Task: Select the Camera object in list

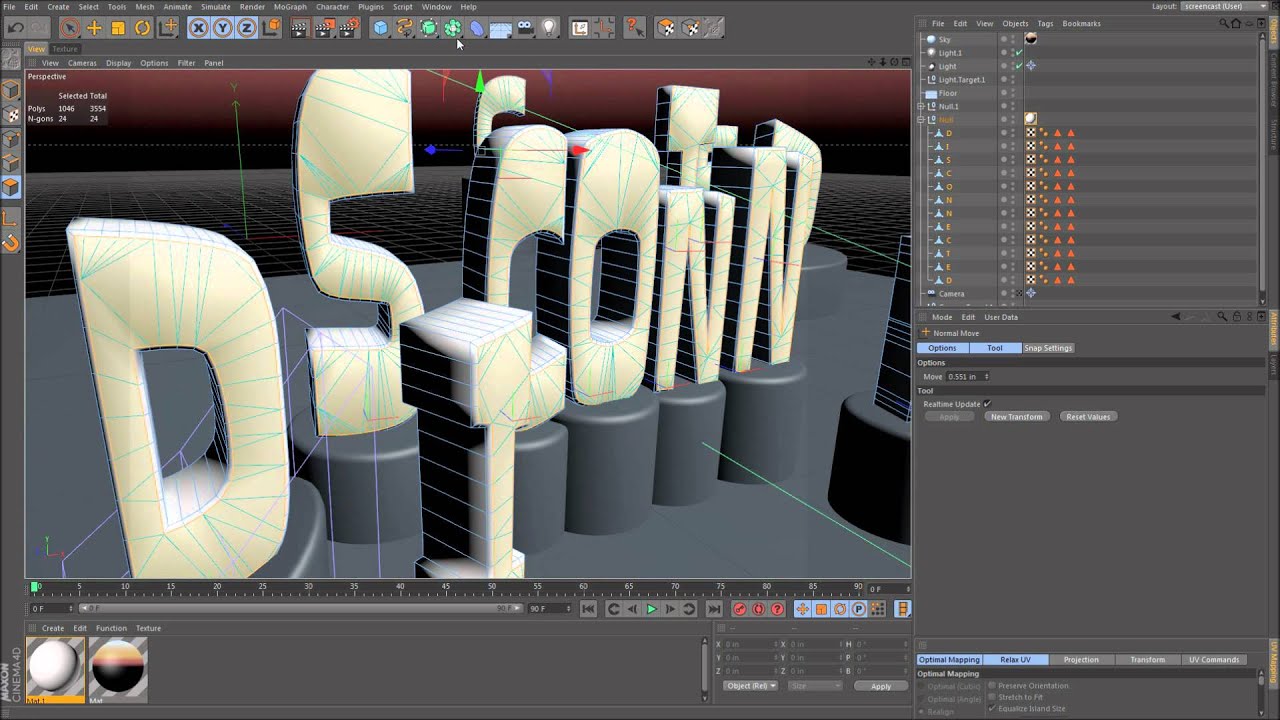Action: click(951, 294)
